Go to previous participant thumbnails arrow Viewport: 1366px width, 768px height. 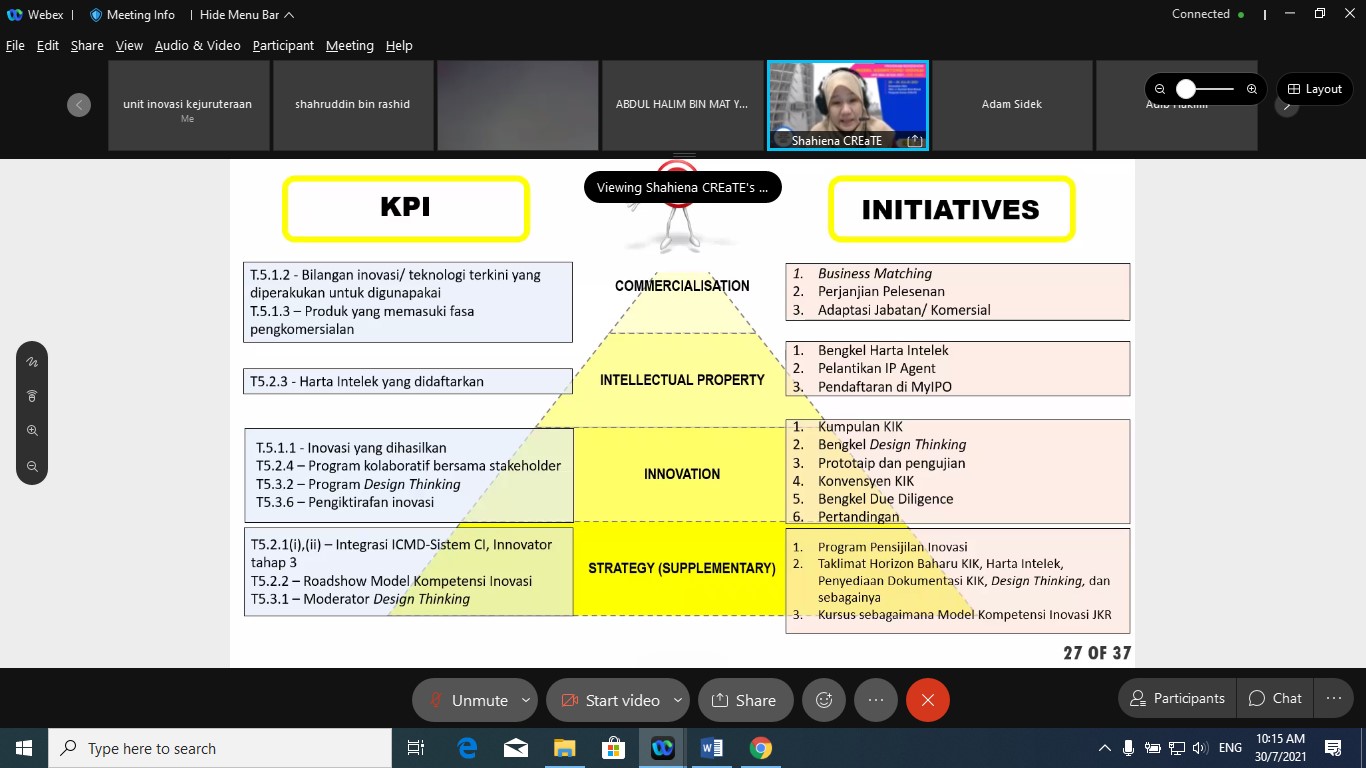pos(79,105)
